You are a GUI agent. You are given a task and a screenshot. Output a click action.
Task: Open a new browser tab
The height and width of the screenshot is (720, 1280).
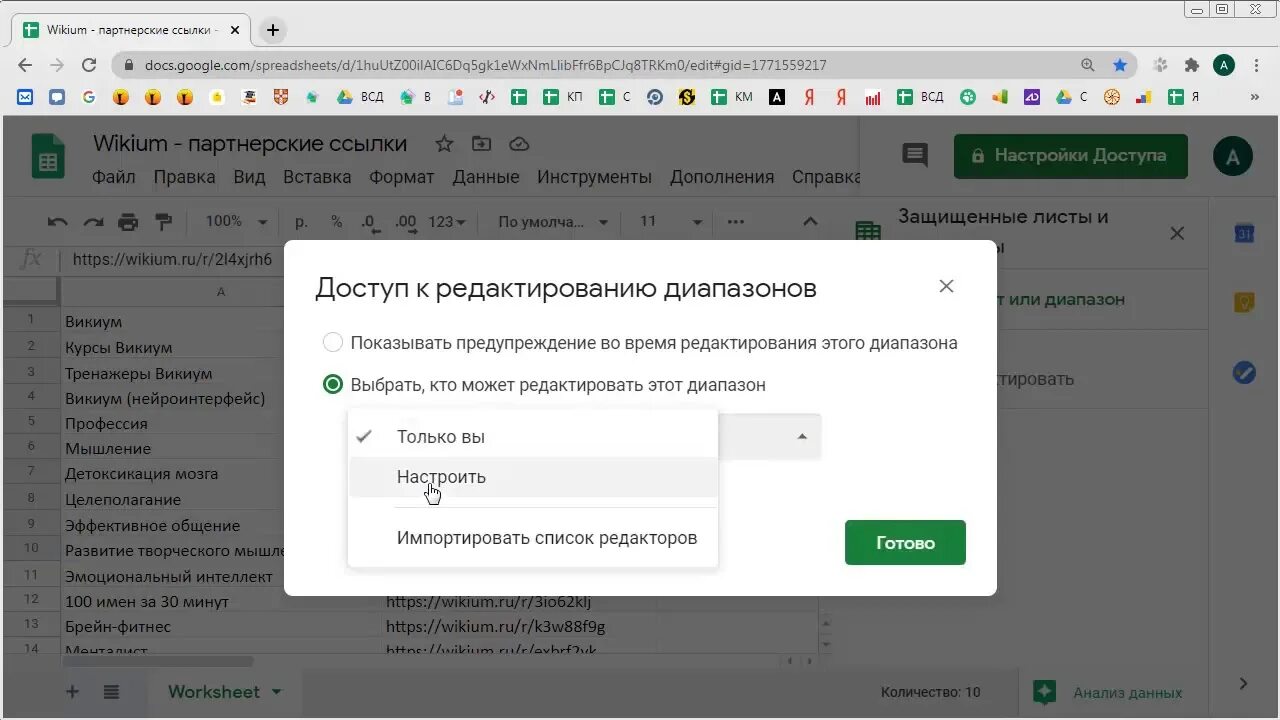tap(272, 30)
